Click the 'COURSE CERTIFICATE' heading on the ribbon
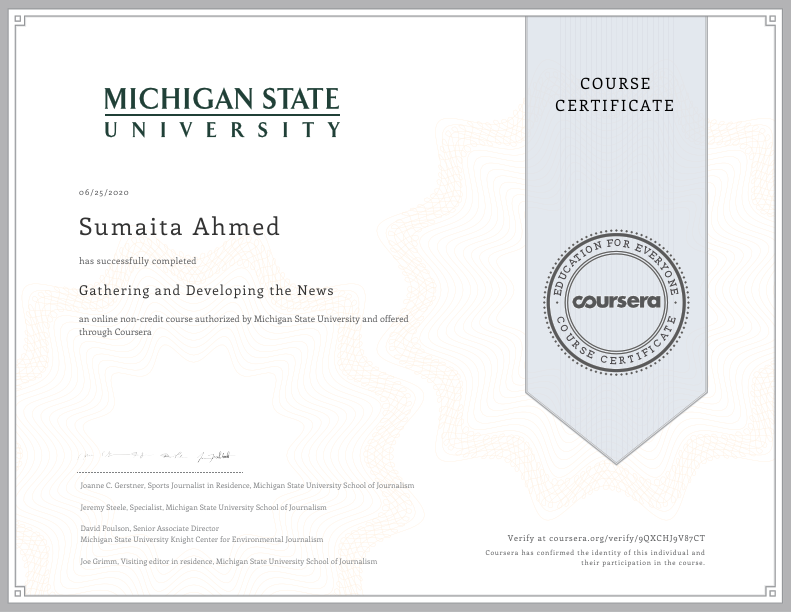This screenshot has width=792, height=612. [x=615, y=94]
